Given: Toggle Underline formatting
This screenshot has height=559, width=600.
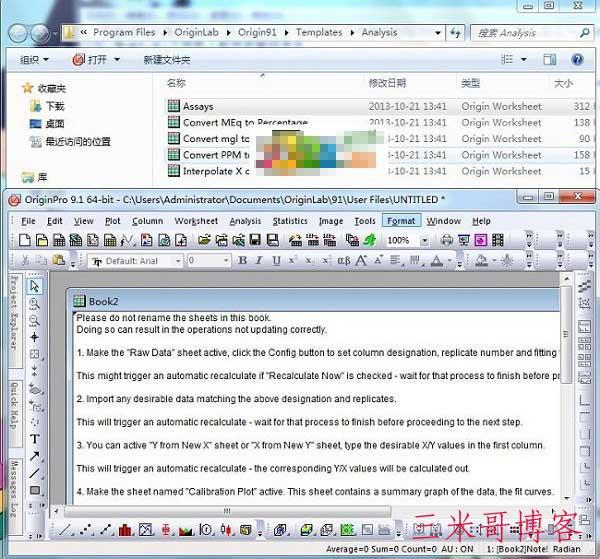Looking at the screenshot, I should coord(276,261).
